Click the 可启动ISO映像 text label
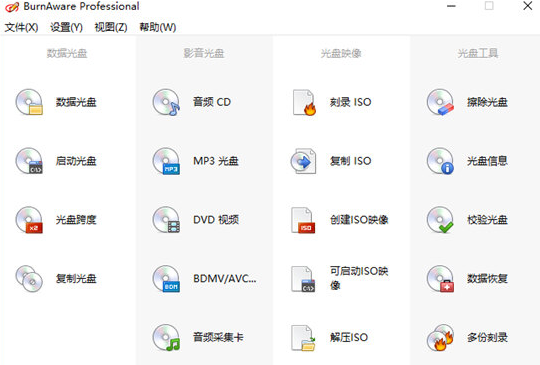This screenshot has width=540, height=365. click(359, 278)
